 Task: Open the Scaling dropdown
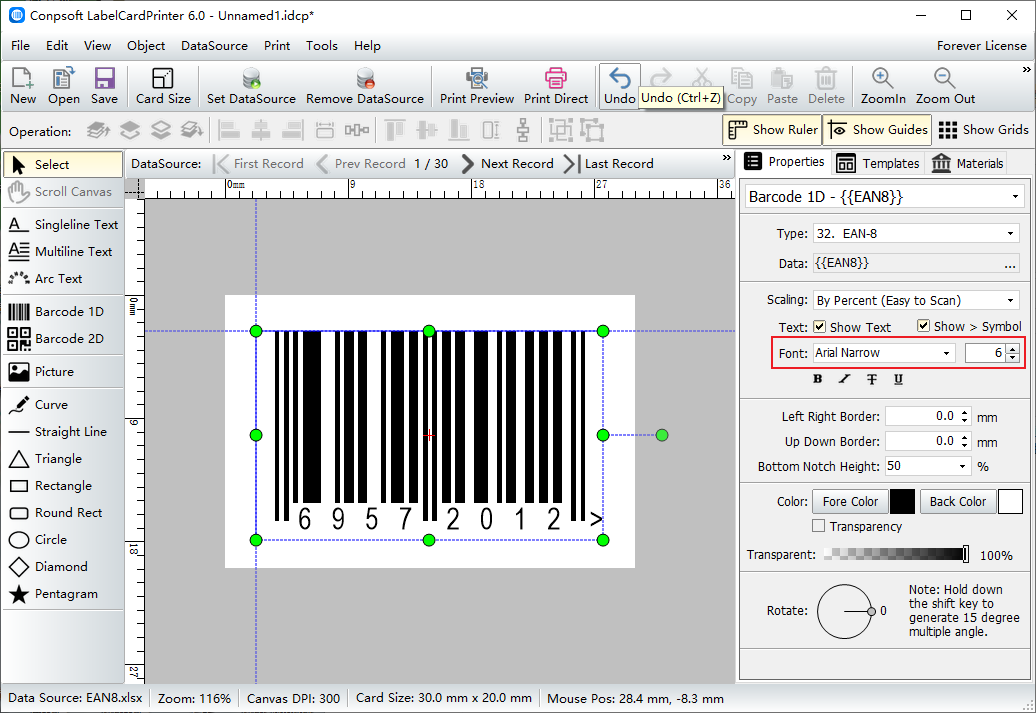point(1010,301)
